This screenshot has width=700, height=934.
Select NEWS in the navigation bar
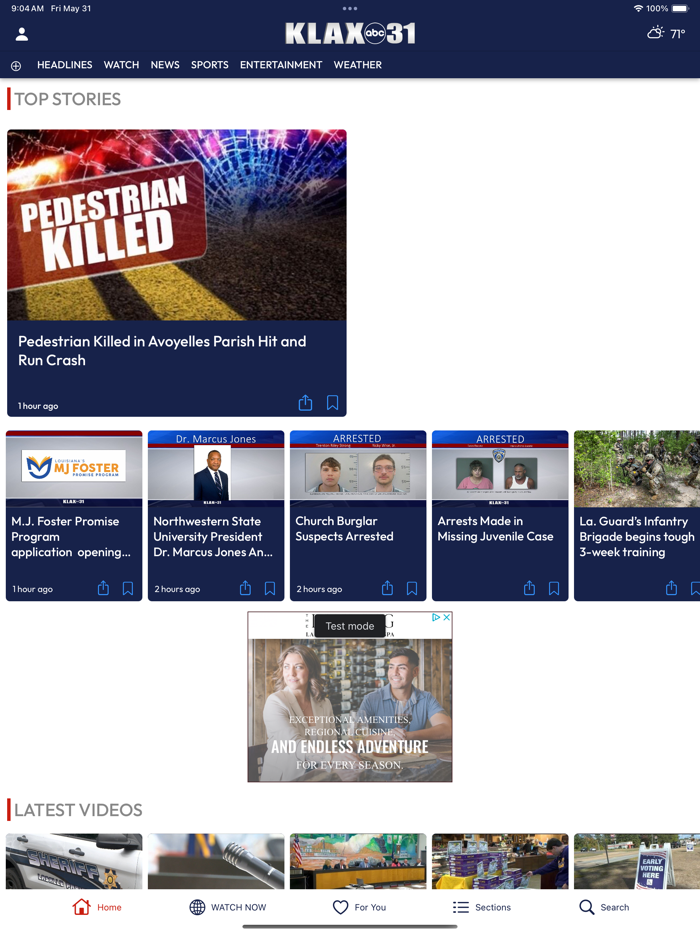coord(165,65)
